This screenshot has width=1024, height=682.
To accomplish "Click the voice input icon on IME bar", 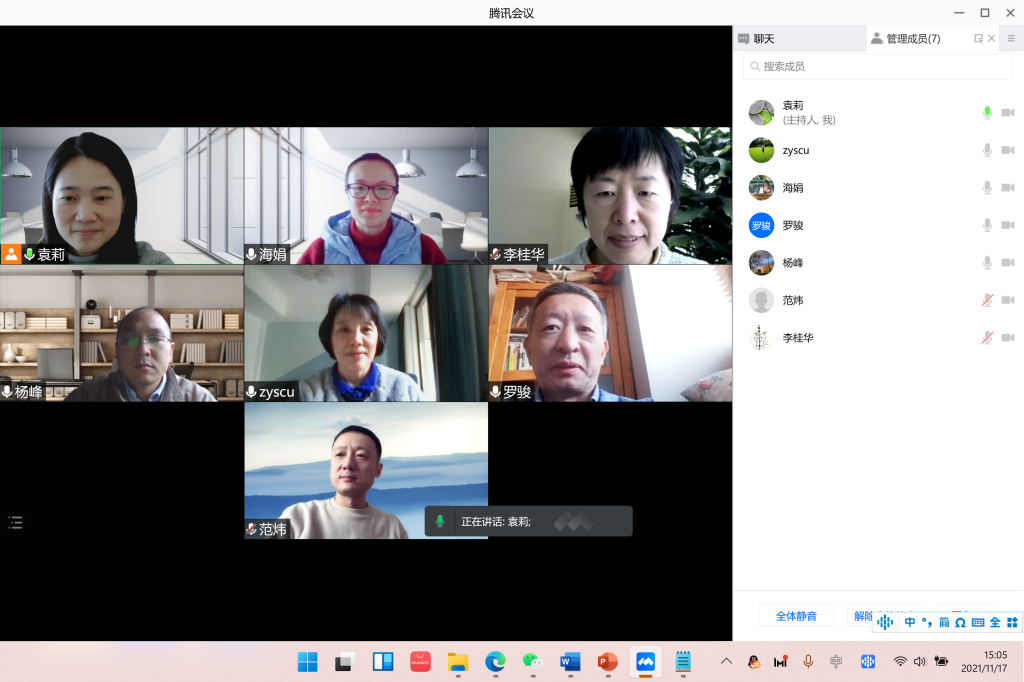I will 885,622.
